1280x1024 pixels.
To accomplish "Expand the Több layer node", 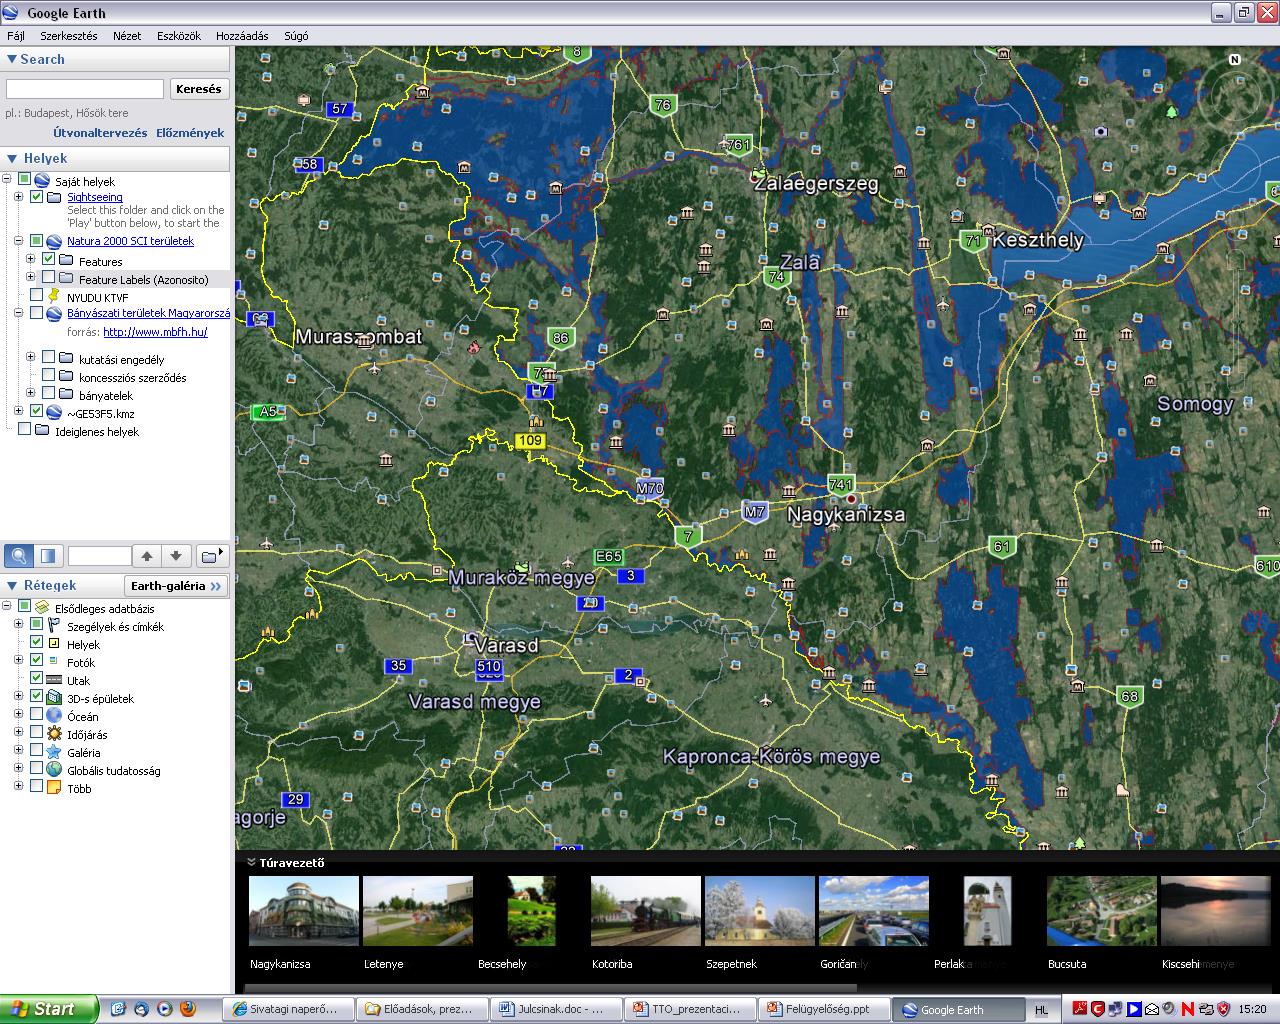I will pyautogui.click(x=18, y=787).
